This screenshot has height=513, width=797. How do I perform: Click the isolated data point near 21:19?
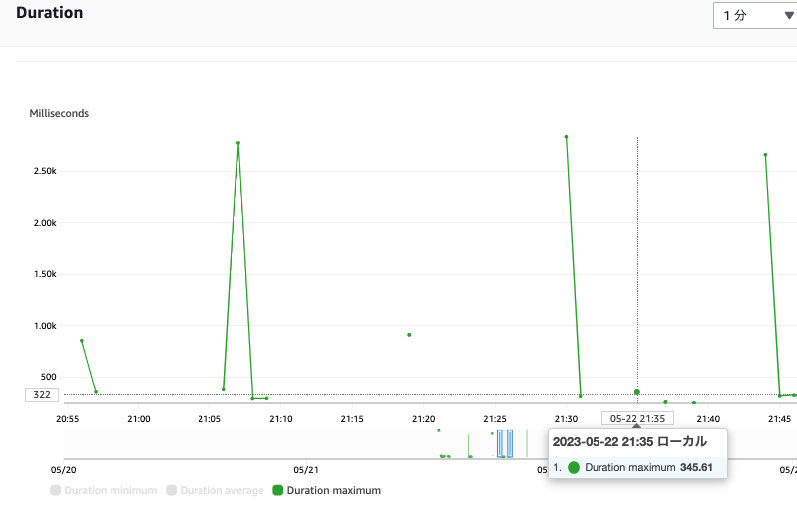coord(409,335)
